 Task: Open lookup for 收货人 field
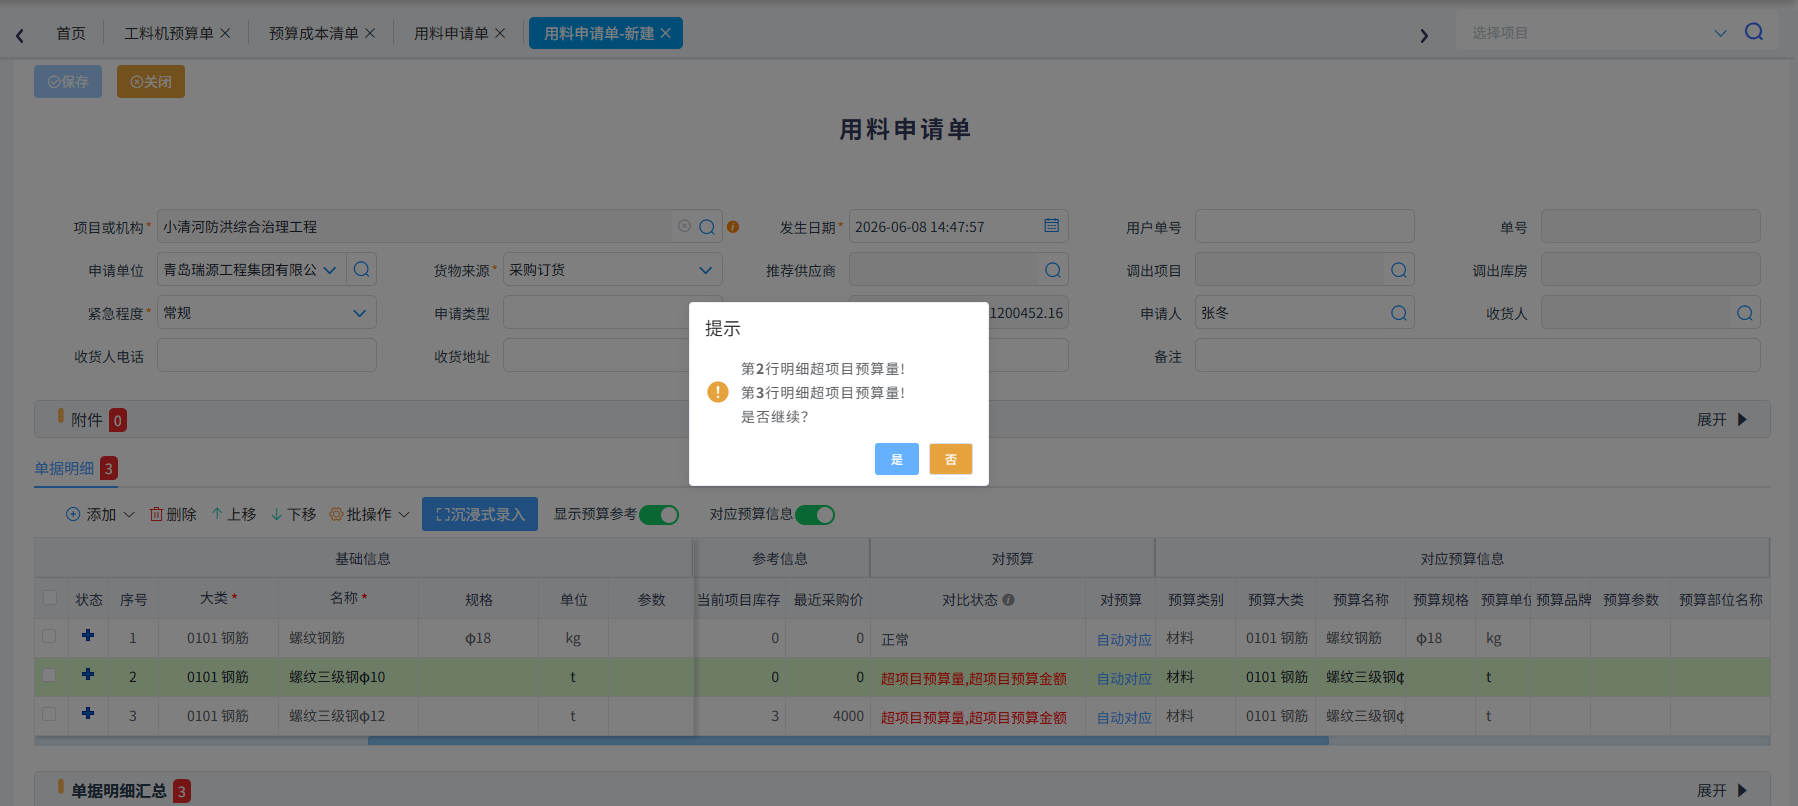pos(1745,313)
